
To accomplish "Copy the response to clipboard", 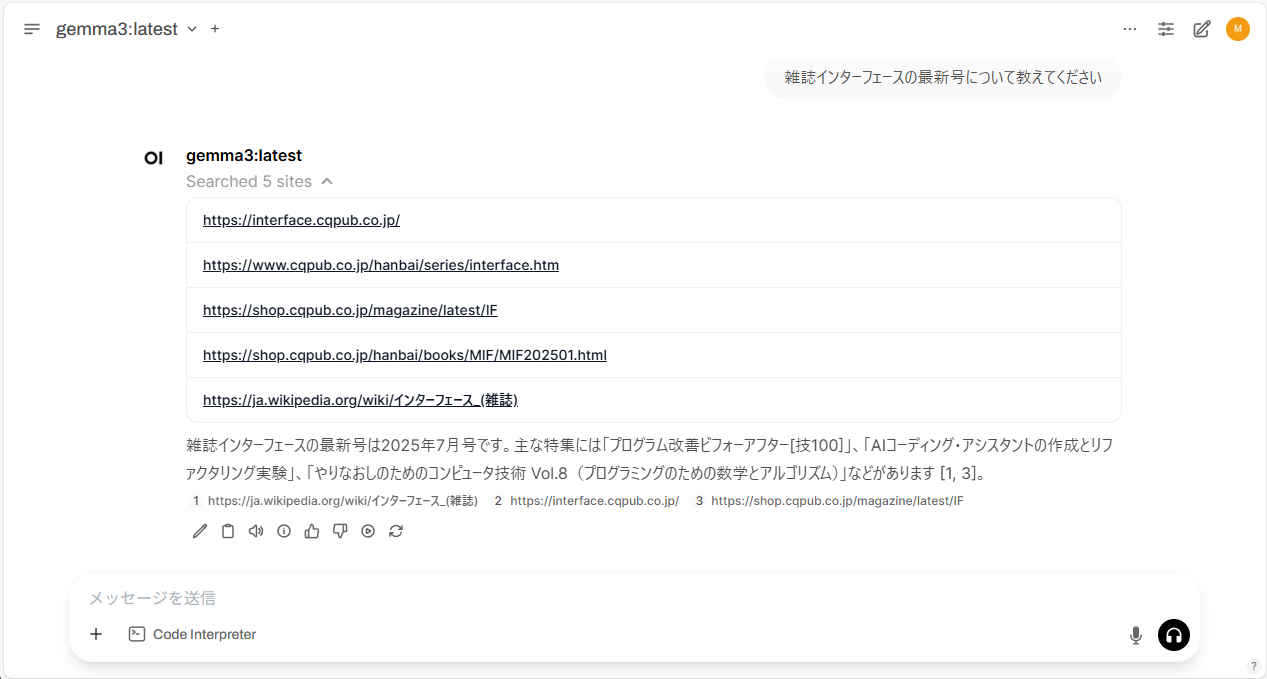I will click(x=228, y=531).
